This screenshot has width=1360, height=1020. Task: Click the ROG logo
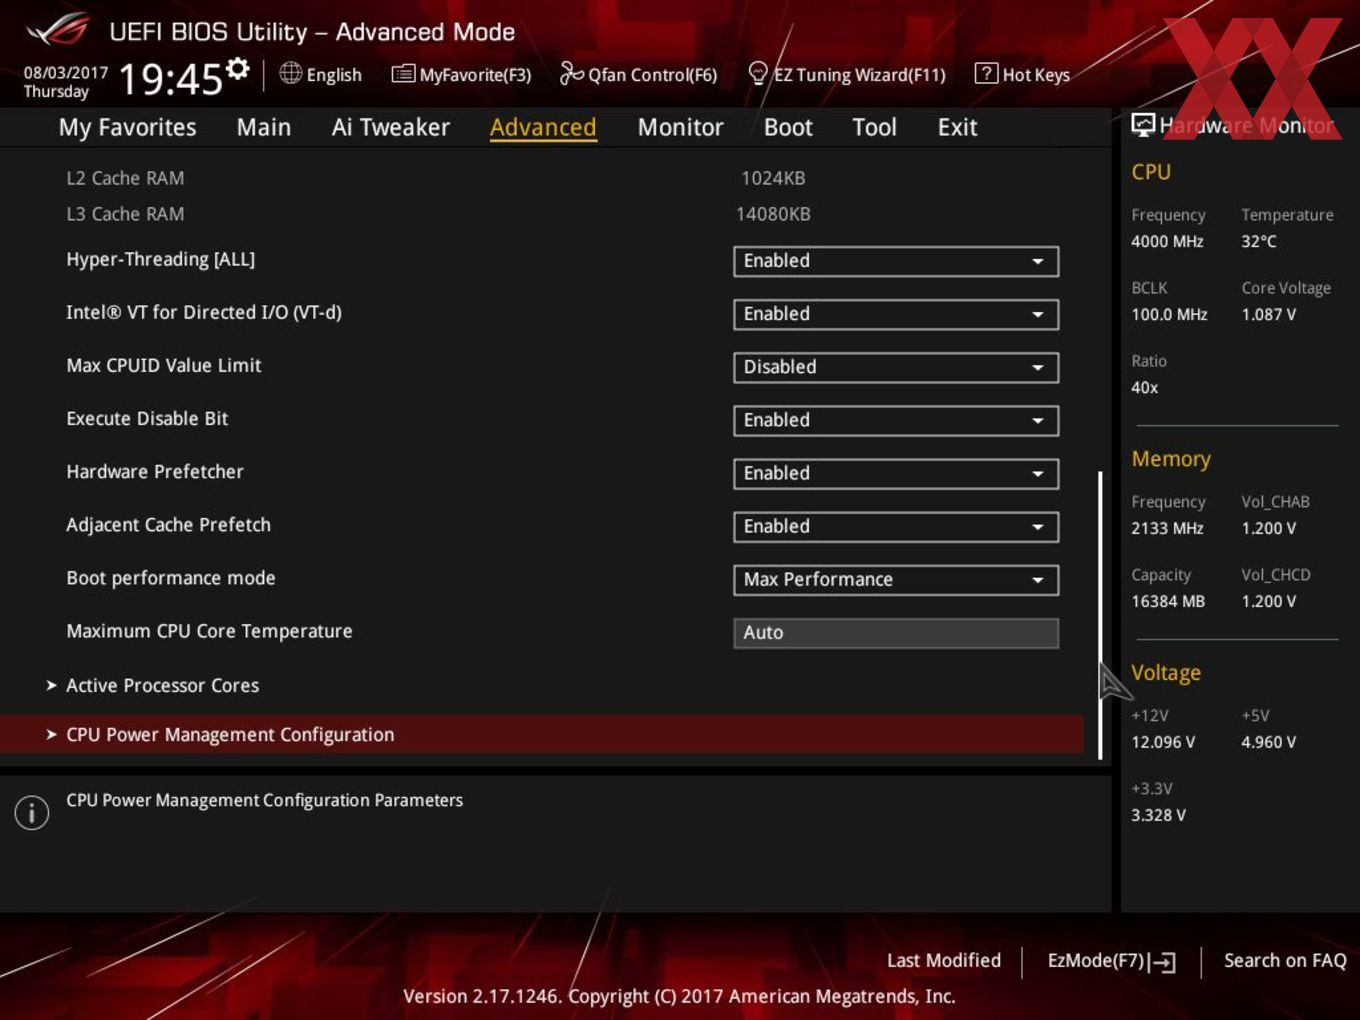(58, 31)
